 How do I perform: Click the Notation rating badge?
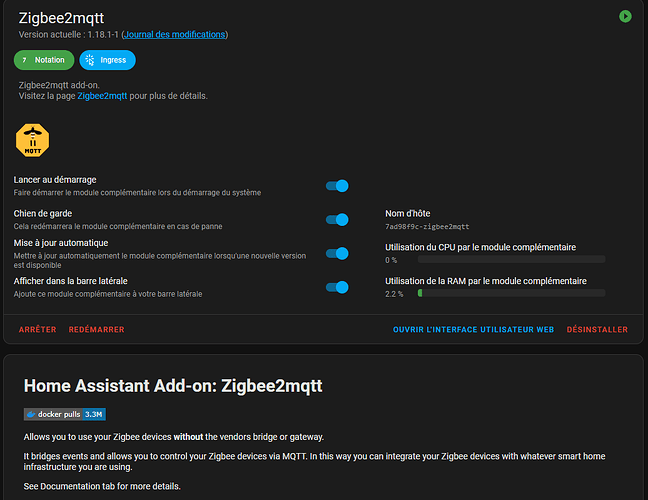(44, 60)
